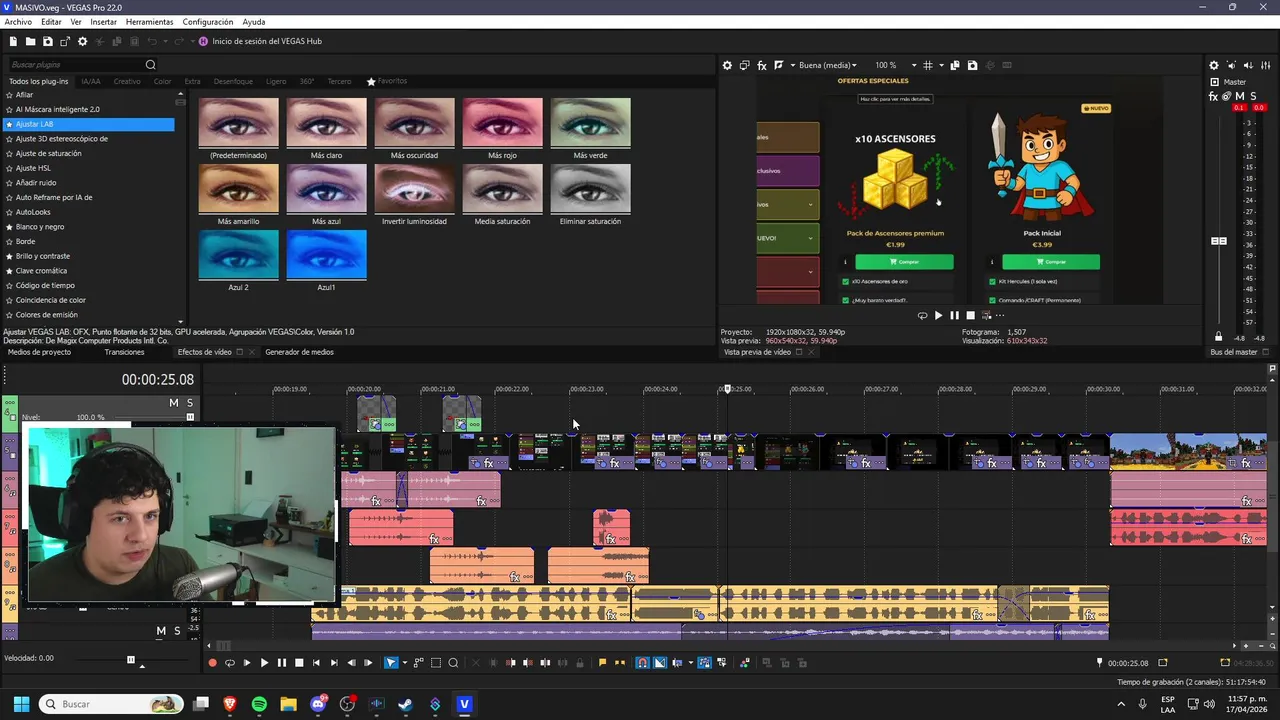Open Auto Ripple mode dropdown arrow
The height and width of the screenshot is (720, 1280).
691,663
